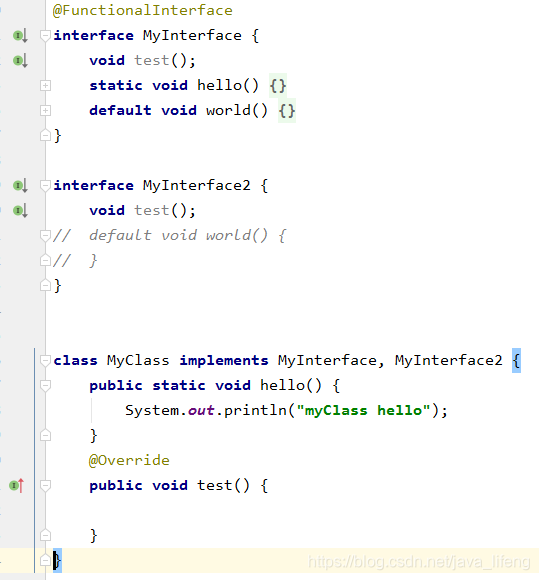Collapse the public void test() method in MyClass
The image size is (539, 580).
pyautogui.click(x=45, y=485)
